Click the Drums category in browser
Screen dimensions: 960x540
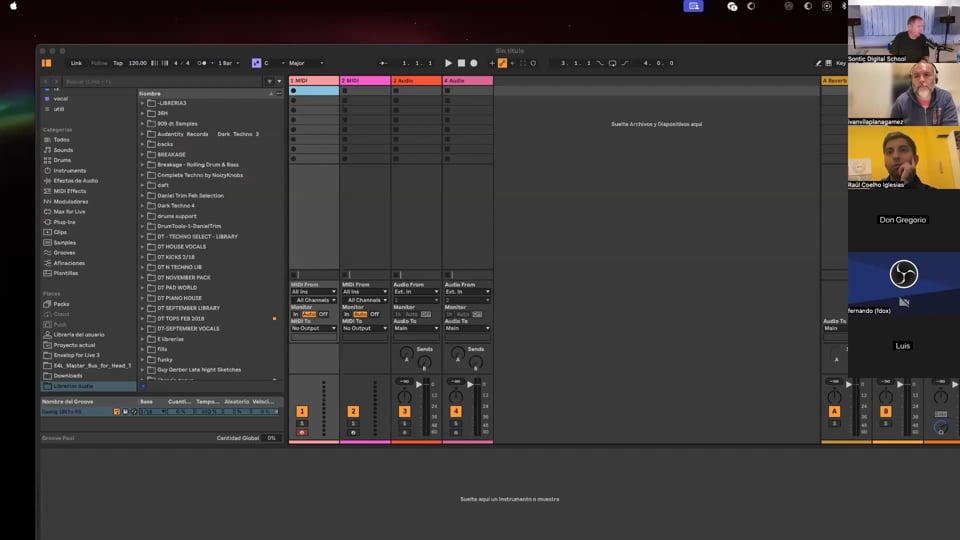tap(62, 160)
